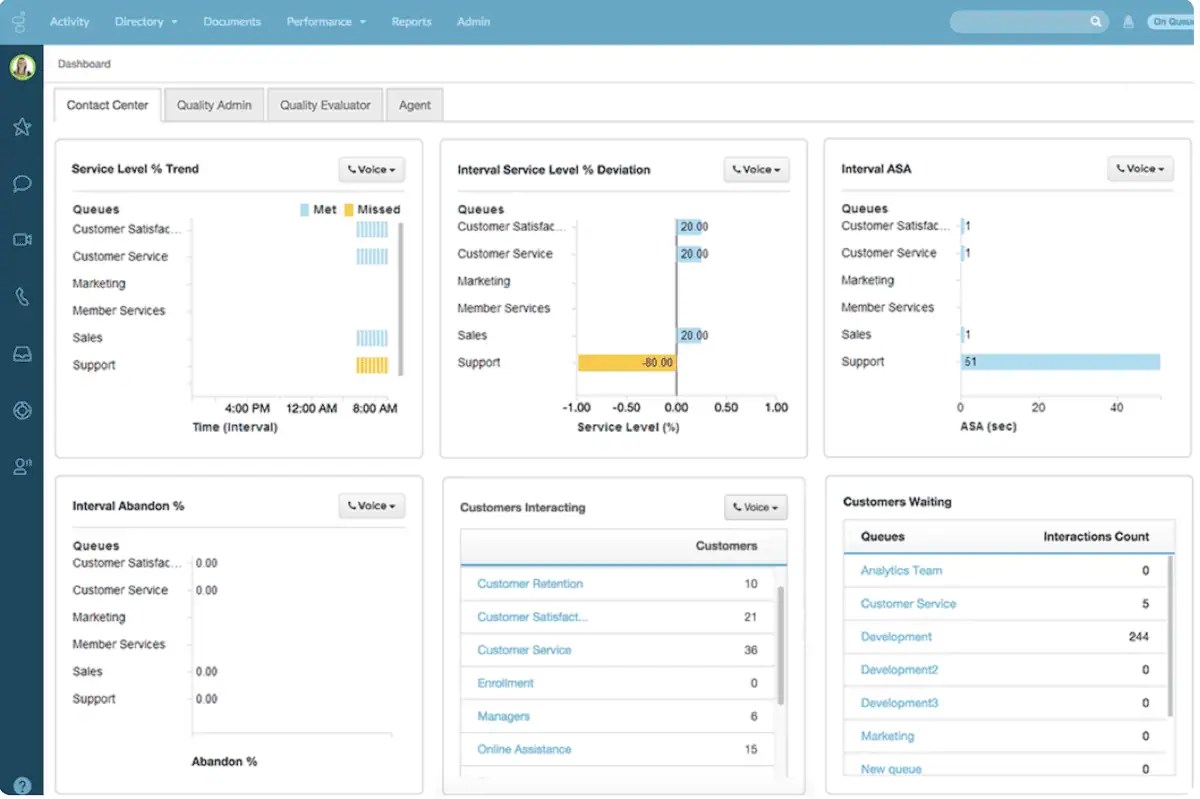The width and height of the screenshot is (1200, 799).
Task: Click the search magnifier in the top bar
Action: click(x=1094, y=20)
